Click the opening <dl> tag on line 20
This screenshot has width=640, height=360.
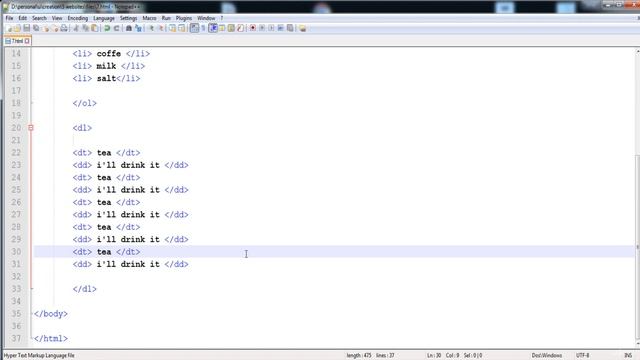pyautogui.click(x=82, y=128)
